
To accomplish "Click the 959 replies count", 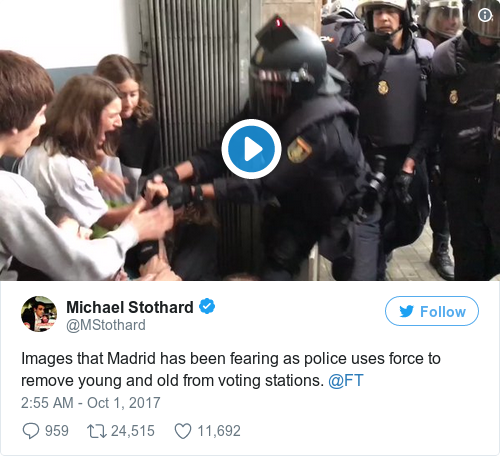I will click(57, 431).
